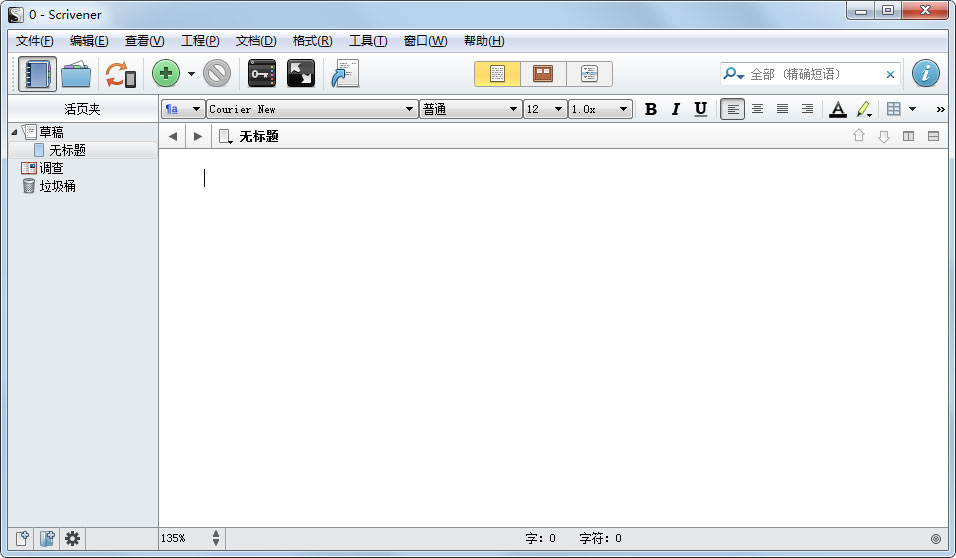Click the target icon in footer

click(936, 538)
